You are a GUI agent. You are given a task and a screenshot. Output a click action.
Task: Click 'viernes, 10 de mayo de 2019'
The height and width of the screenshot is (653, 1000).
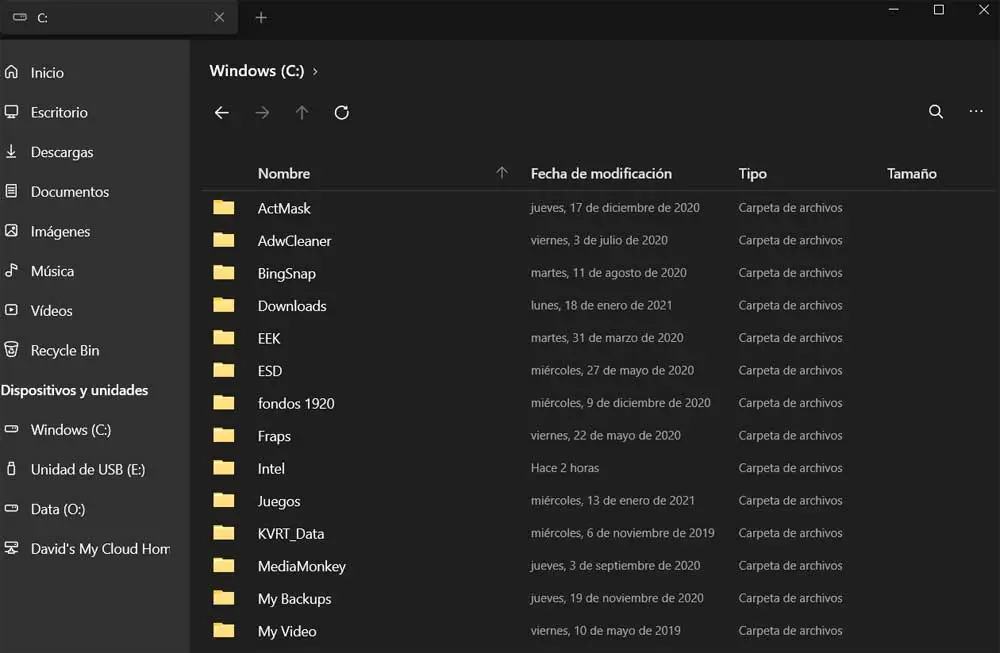point(605,631)
